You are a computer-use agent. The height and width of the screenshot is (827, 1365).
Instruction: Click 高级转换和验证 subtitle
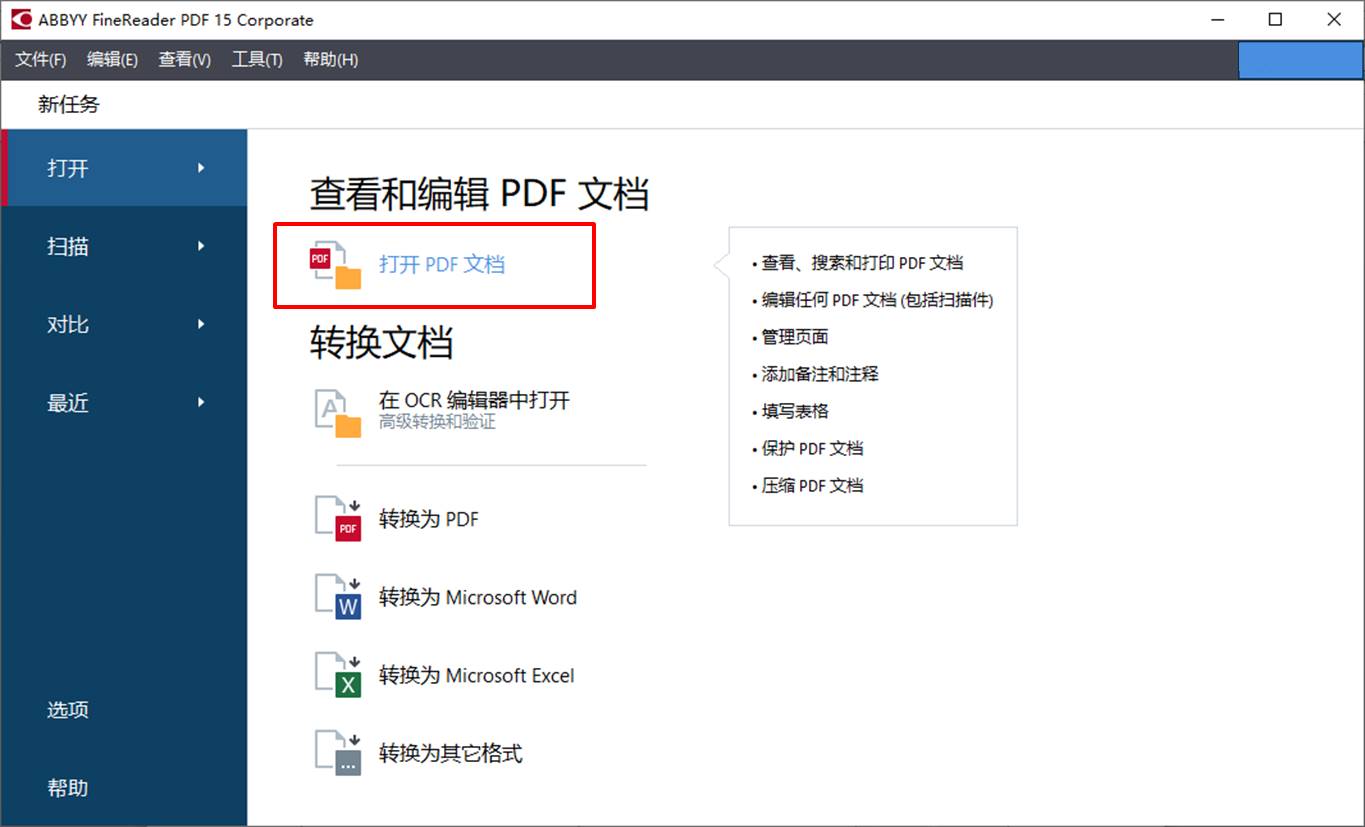(437, 423)
